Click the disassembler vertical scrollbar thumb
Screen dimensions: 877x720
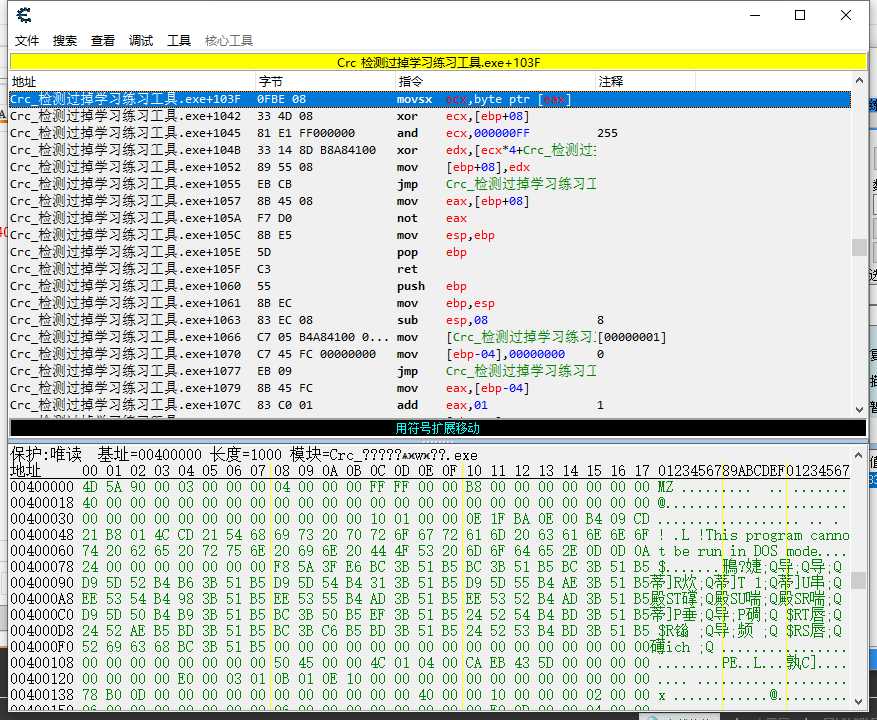coord(860,247)
